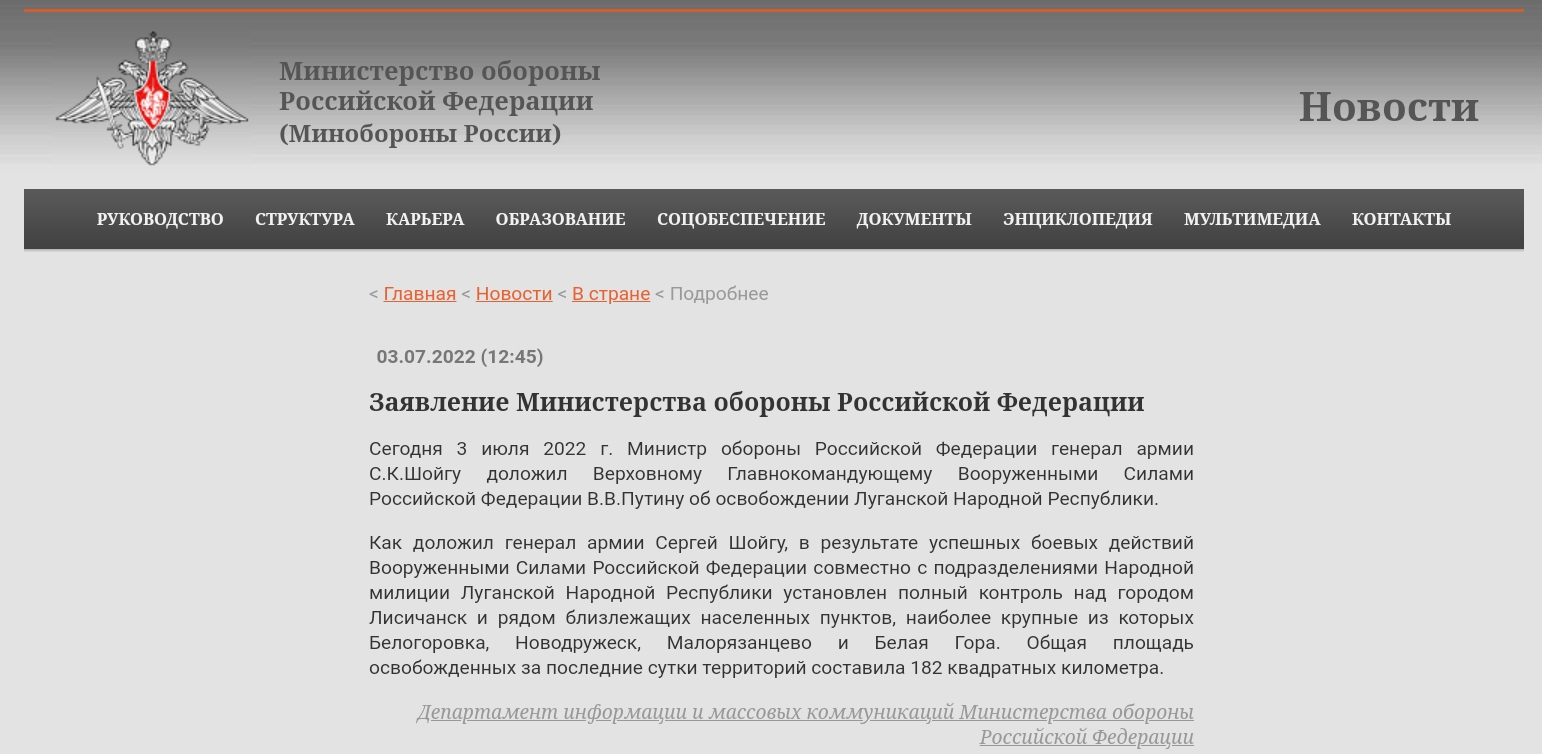Open the 'Департамент информации и массовых коммуникаций' link
Image resolution: width=1542 pixels, height=754 pixels.
coord(805,713)
